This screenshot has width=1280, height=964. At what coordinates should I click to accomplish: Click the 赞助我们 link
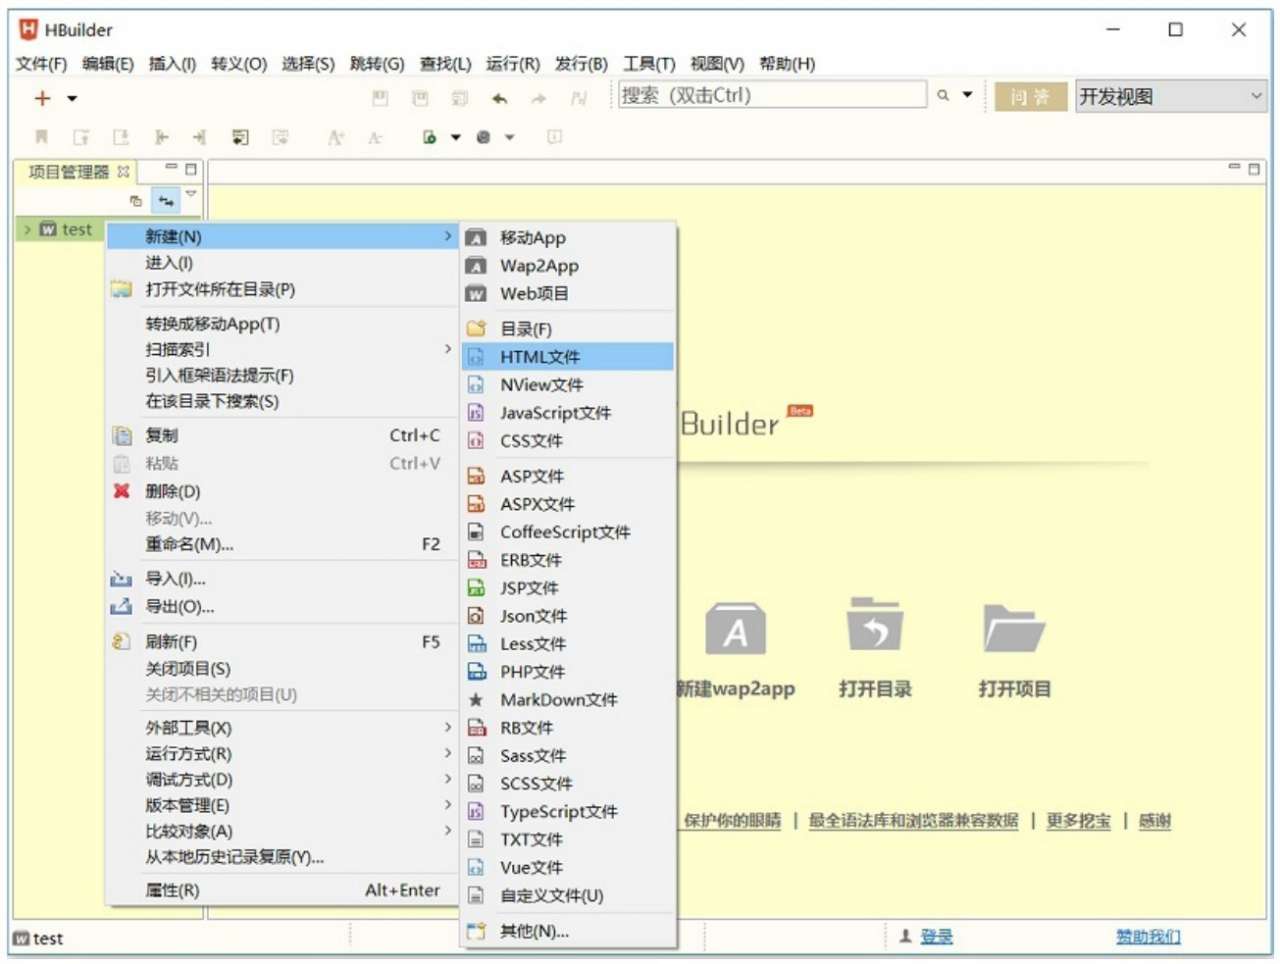pyautogui.click(x=1148, y=937)
